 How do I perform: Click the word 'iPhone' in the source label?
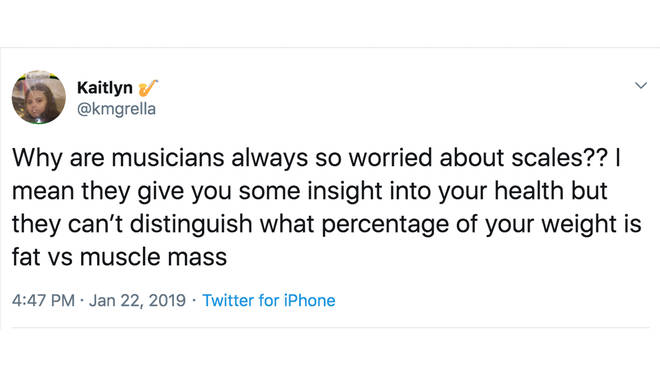coord(310,301)
